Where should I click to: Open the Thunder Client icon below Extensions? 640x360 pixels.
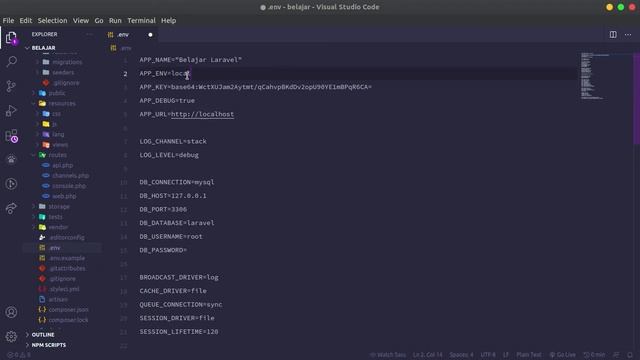pyautogui.click(x=11, y=160)
